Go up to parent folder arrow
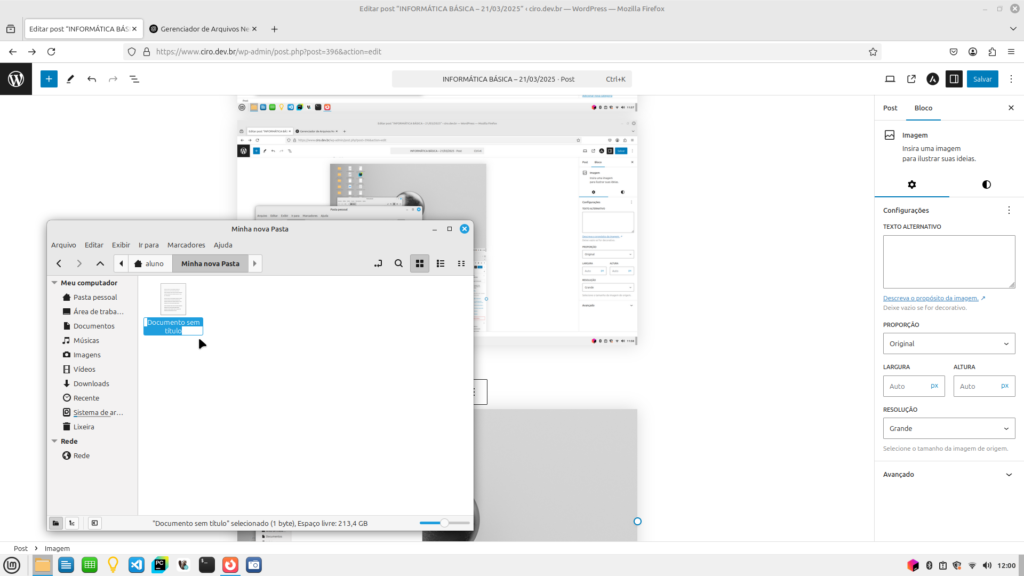This screenshot has height=576, width=1024. pyautogui.click(x=100, y=263)
